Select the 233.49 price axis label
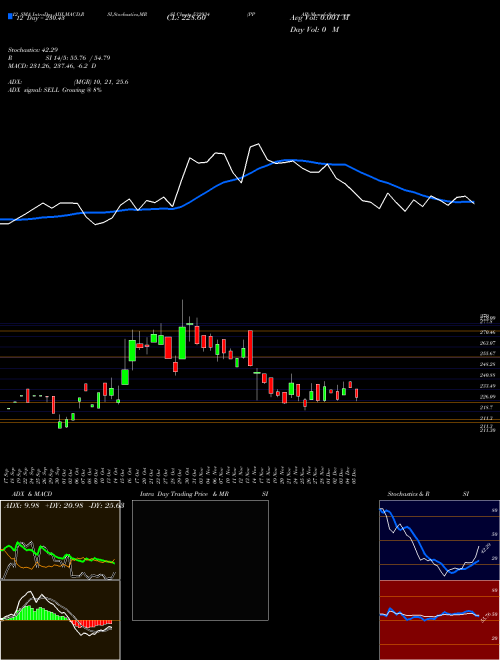 (487, 386)
